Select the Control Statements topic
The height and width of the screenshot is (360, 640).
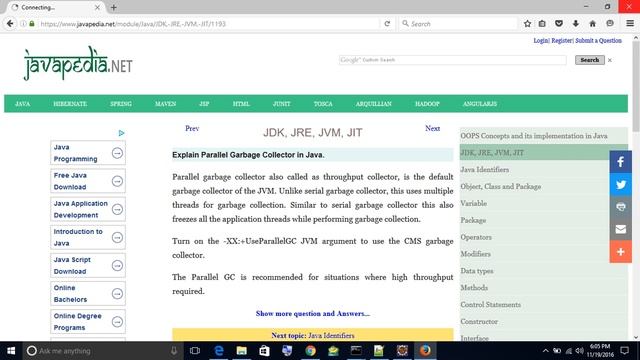pos(491,304)
